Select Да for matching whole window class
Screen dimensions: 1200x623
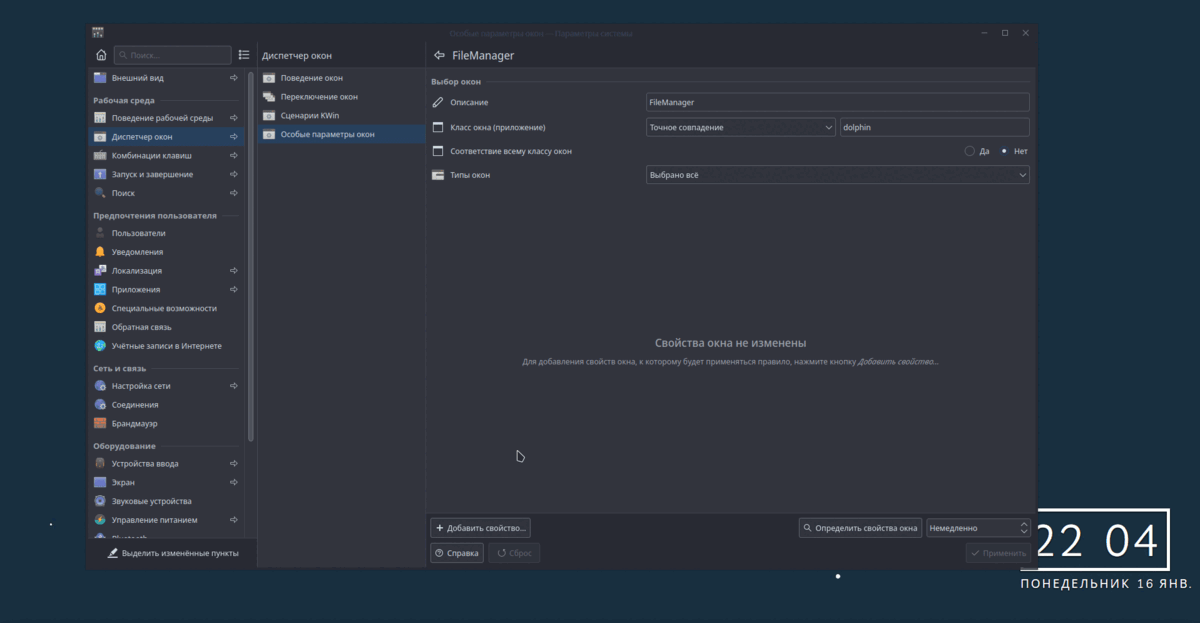977,151
